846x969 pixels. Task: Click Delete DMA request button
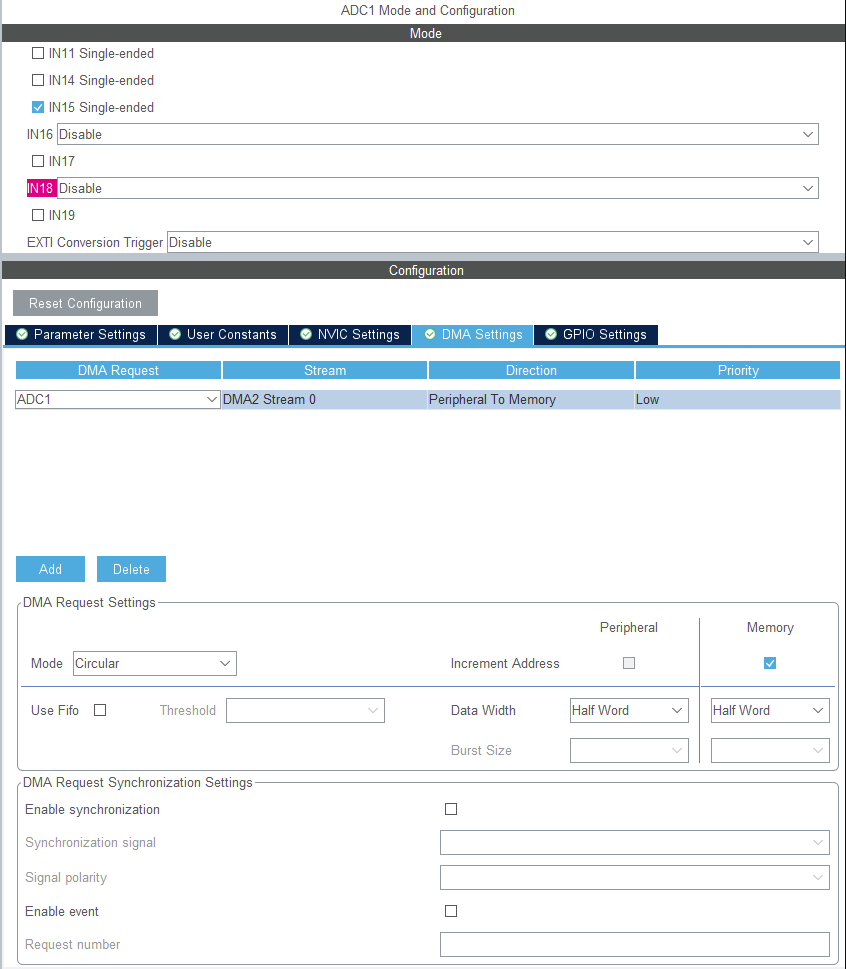pos(131,569)
